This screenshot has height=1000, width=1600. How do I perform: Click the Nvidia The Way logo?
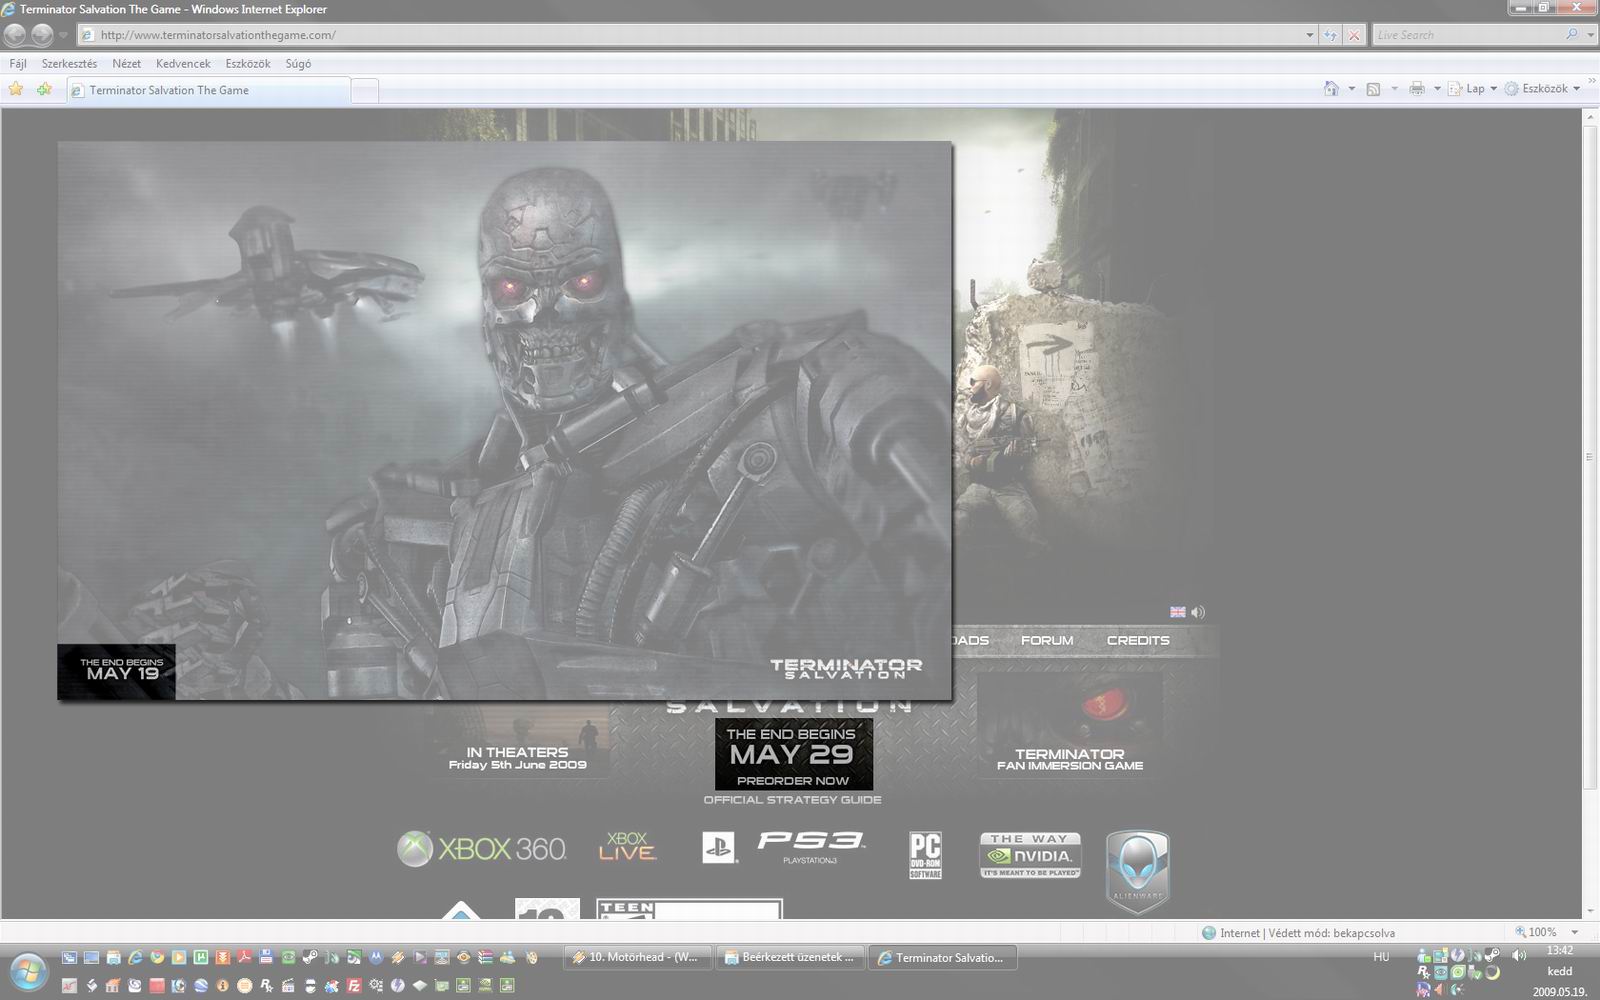[1030, 855]
